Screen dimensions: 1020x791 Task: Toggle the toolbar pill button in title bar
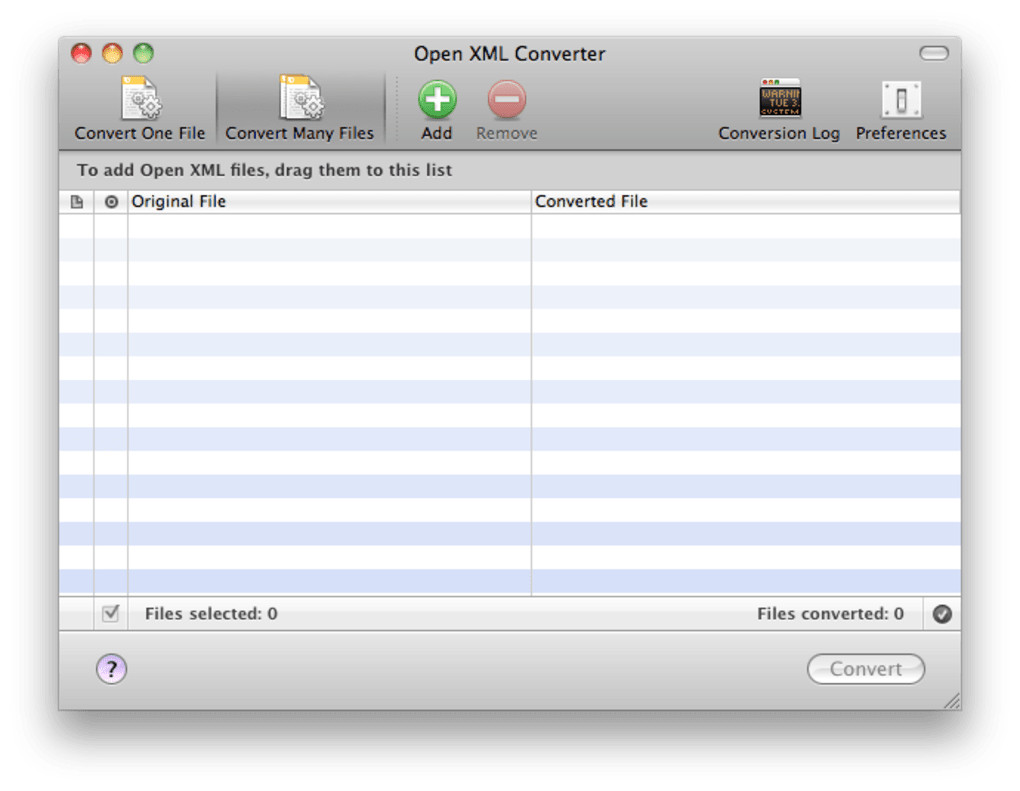pos(934,53)
